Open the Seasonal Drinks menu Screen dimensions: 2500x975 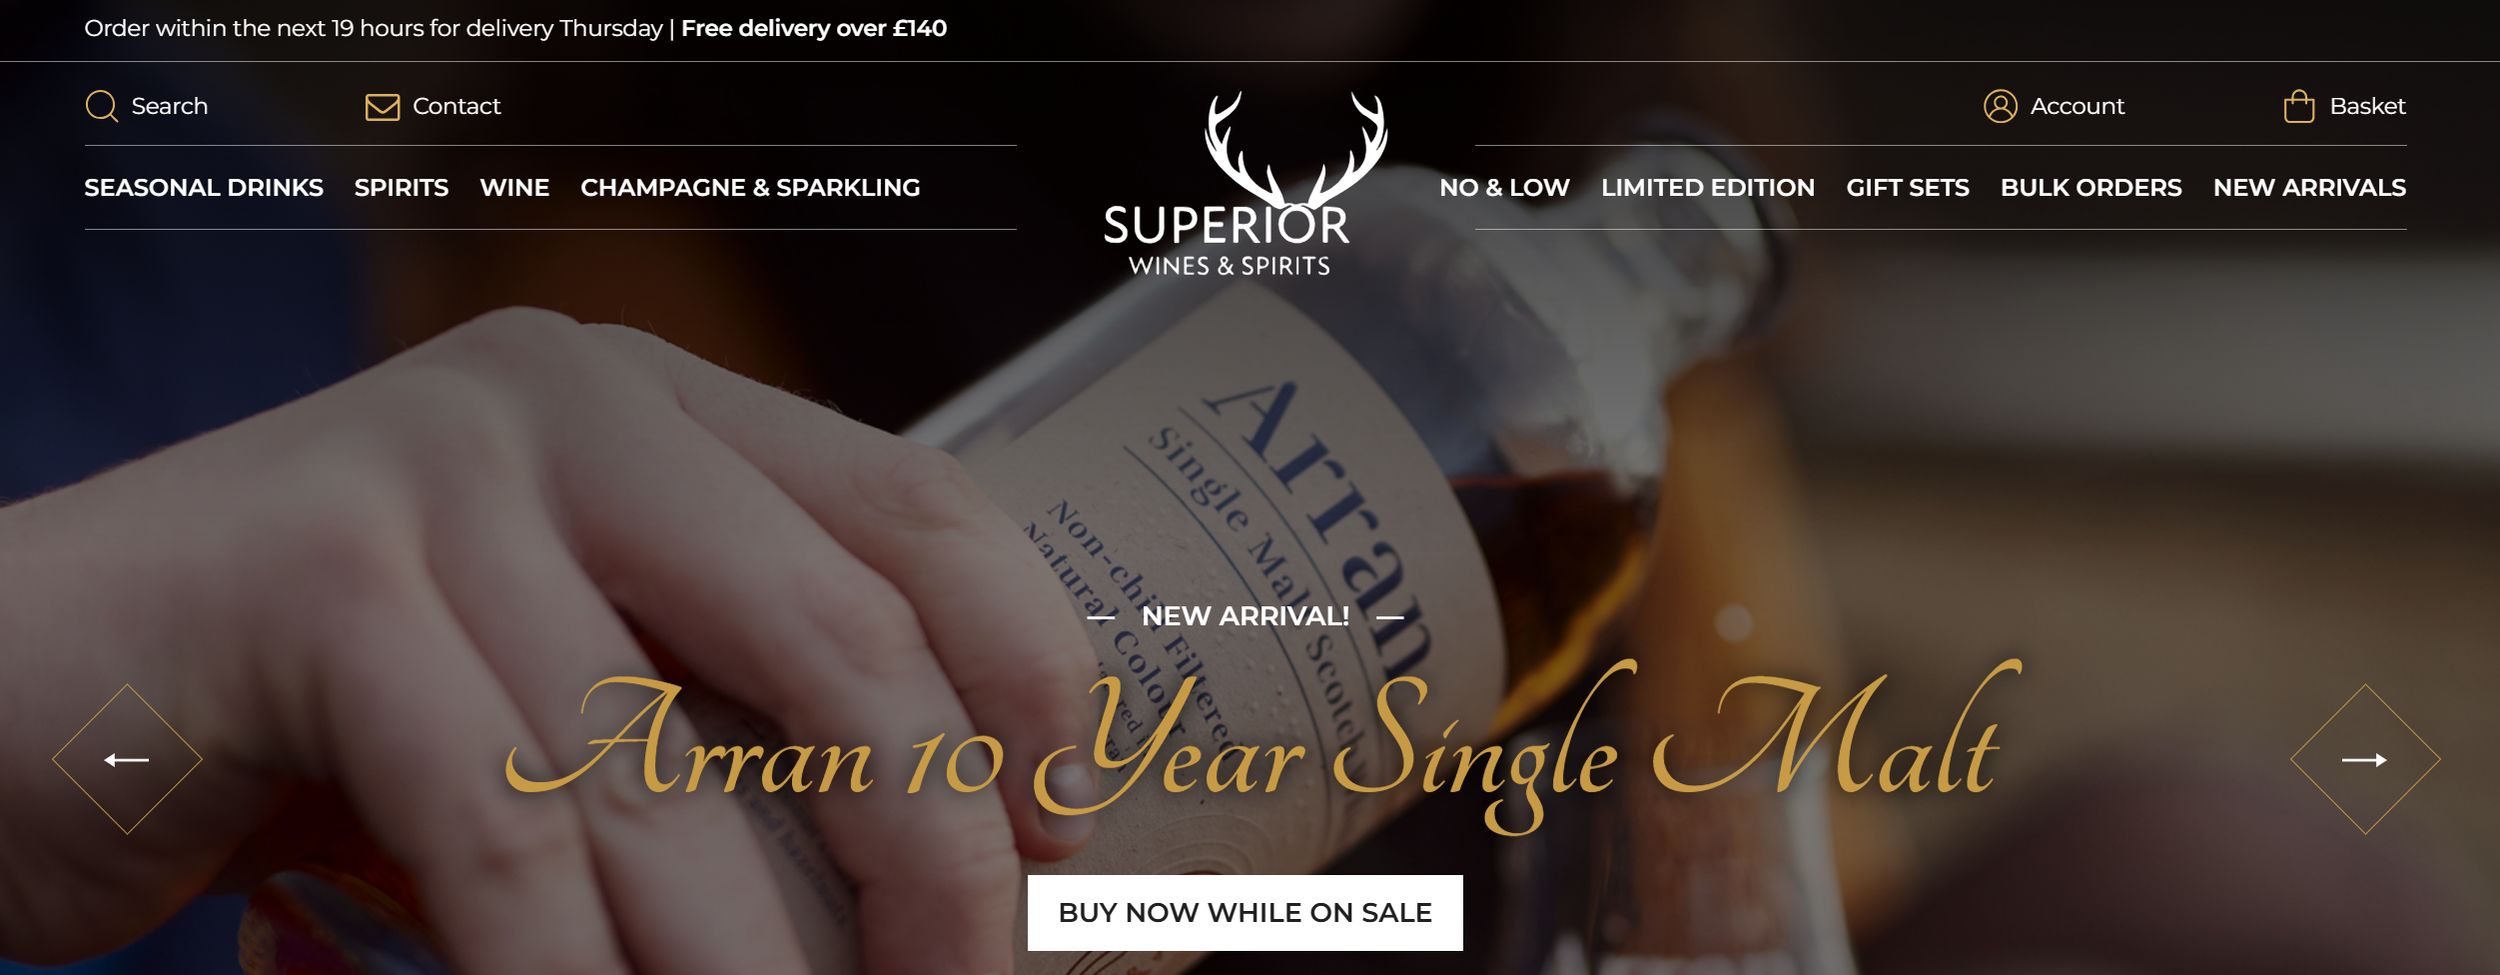click(204, 188)
